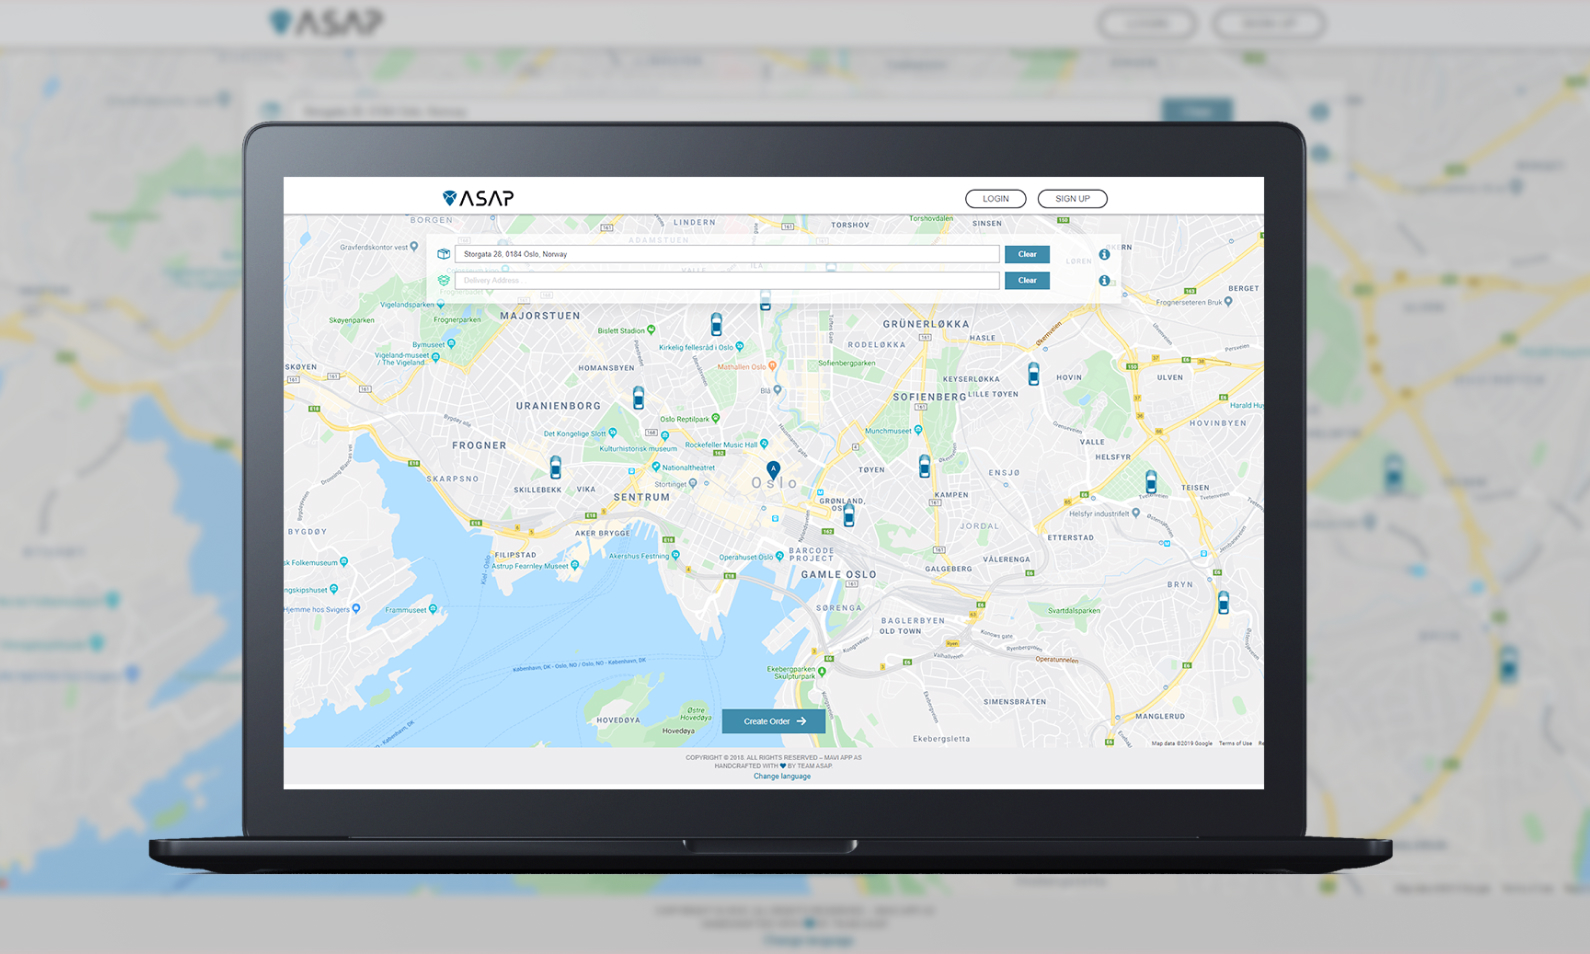This screenshot has height=954, width=1590.
Task: Click the car icon near Teisen
Action: click(x=1151, y=482)
